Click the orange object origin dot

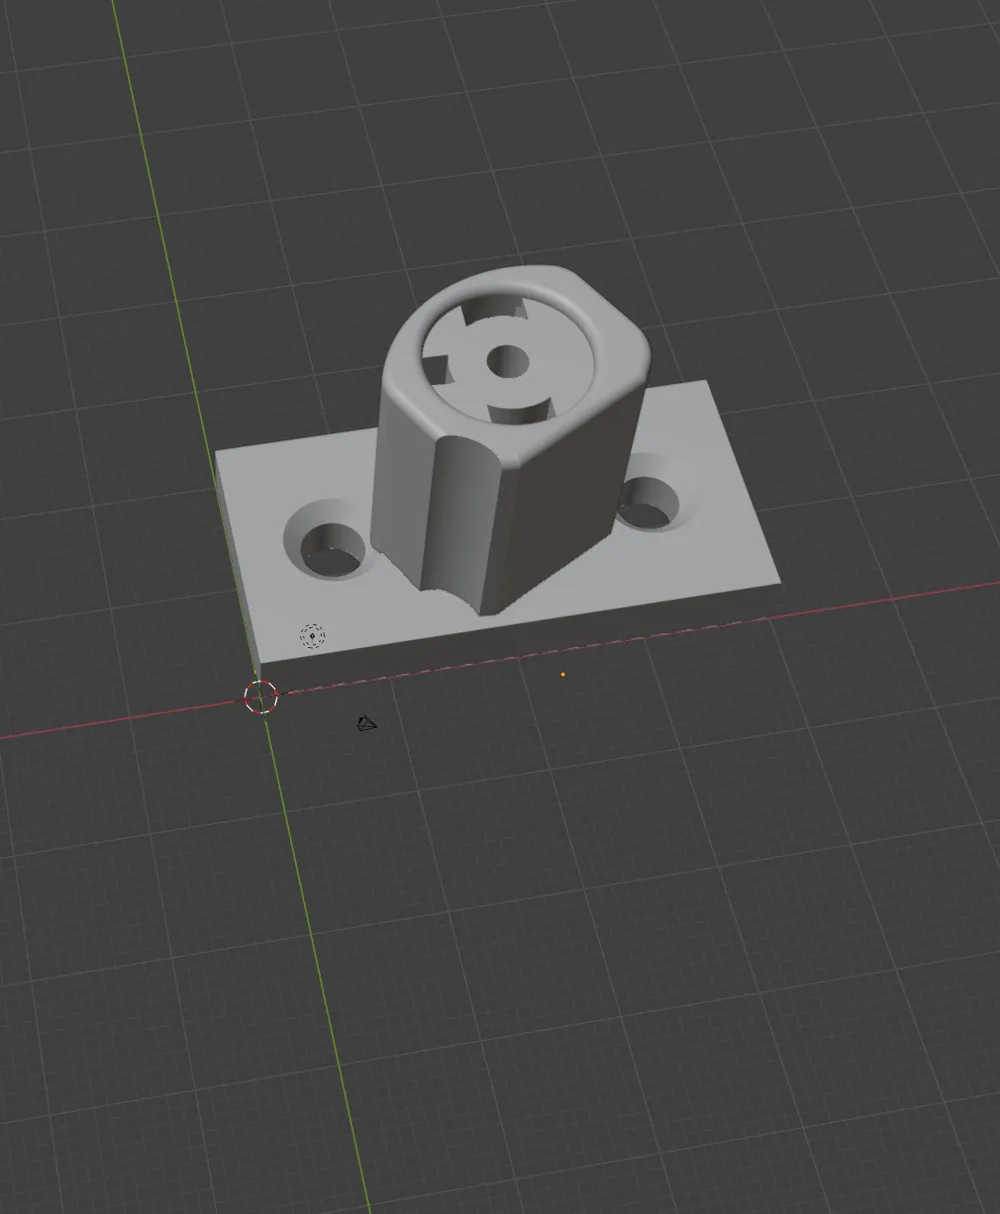click(563, 675)
